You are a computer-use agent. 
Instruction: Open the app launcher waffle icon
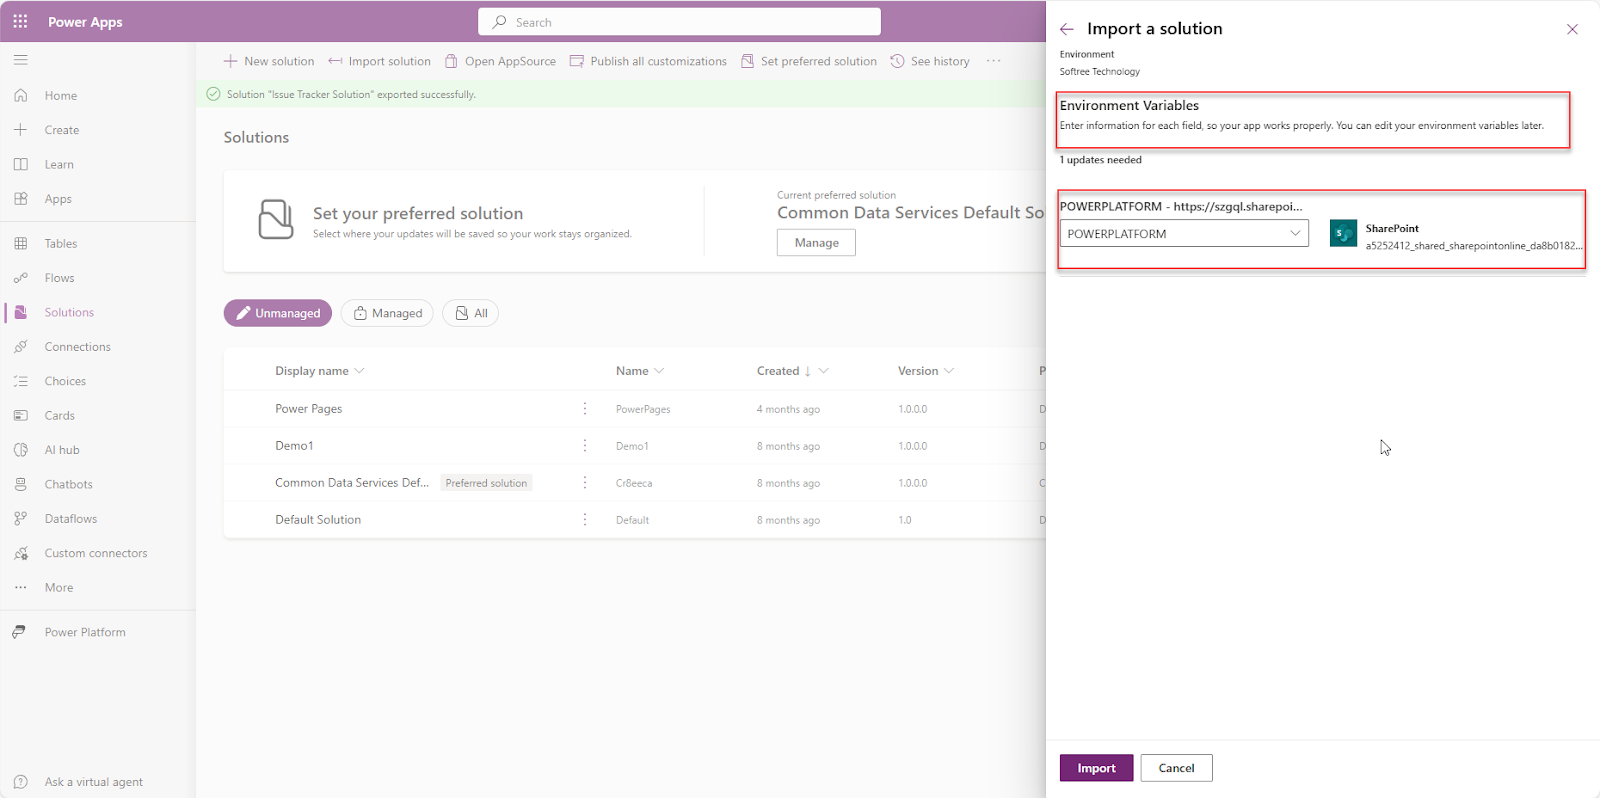click(20, 21)
